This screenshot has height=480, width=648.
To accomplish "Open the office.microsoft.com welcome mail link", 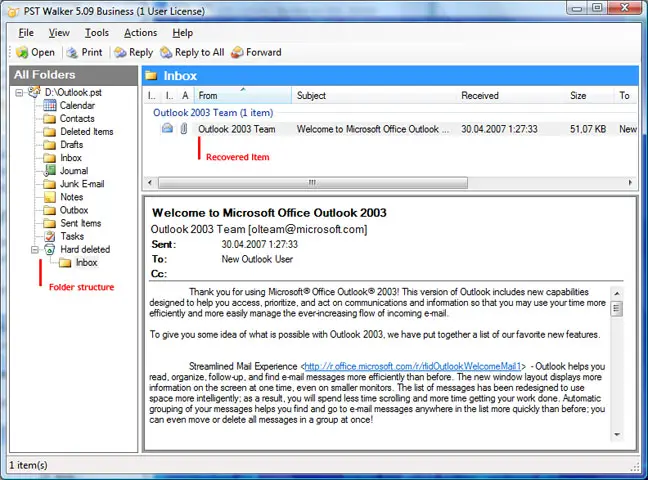I will [412, 366].
